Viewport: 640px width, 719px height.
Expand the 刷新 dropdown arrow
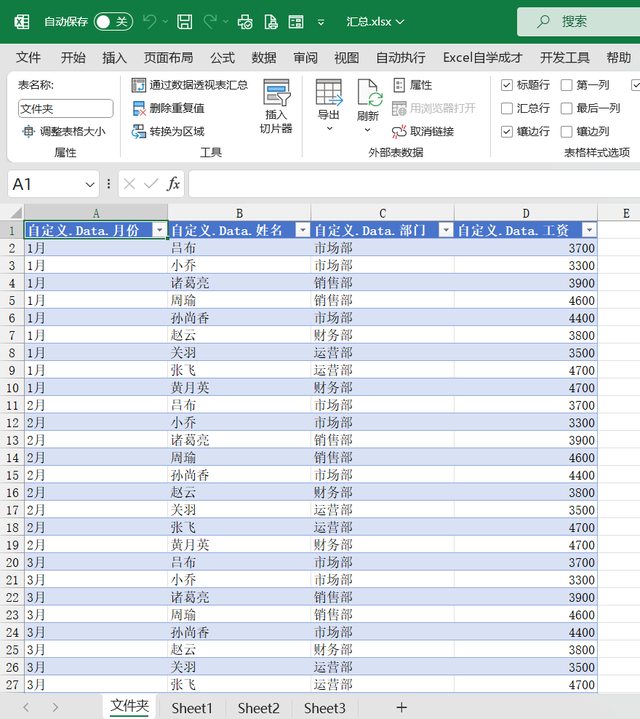(x=367, y=130)
